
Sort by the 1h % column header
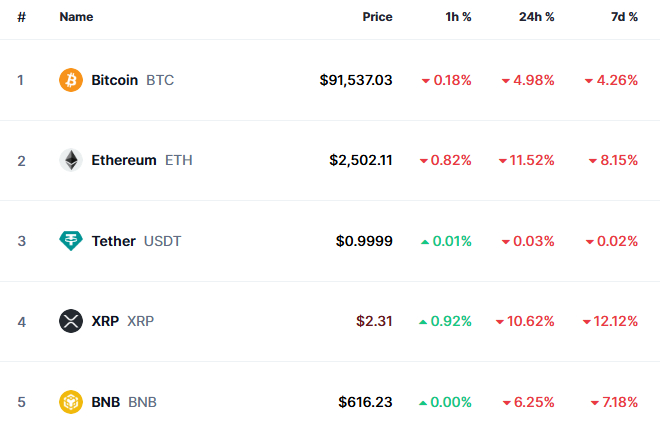(x=458, y=17)
